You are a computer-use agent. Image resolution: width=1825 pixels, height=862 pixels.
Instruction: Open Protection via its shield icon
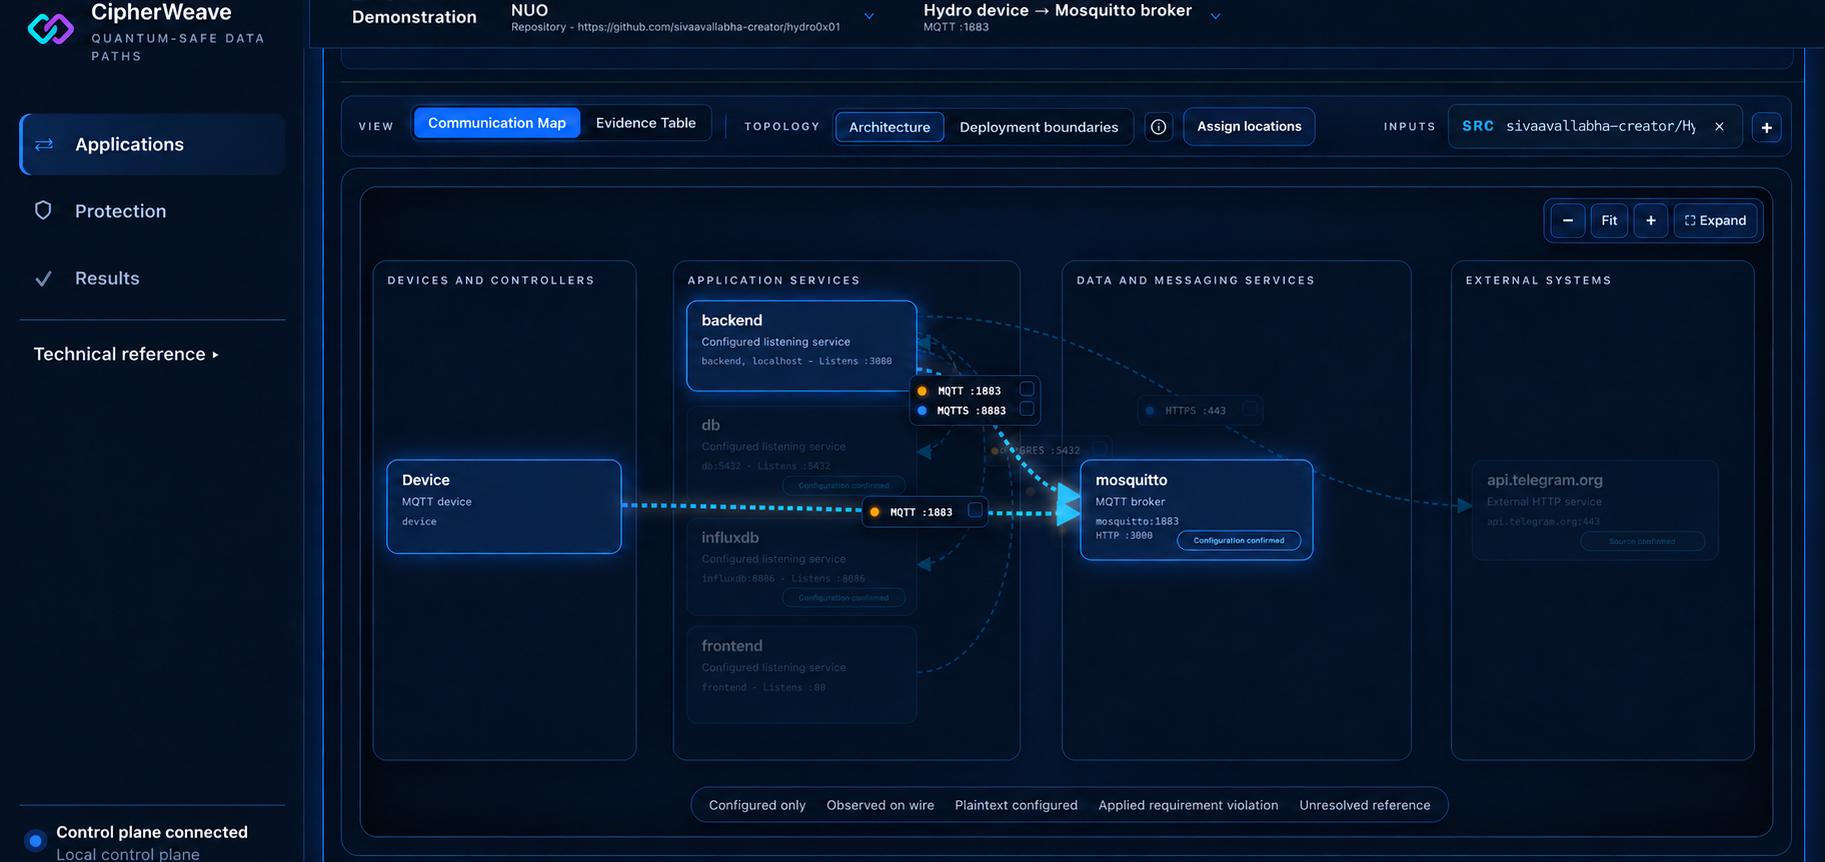click(43, 210)
